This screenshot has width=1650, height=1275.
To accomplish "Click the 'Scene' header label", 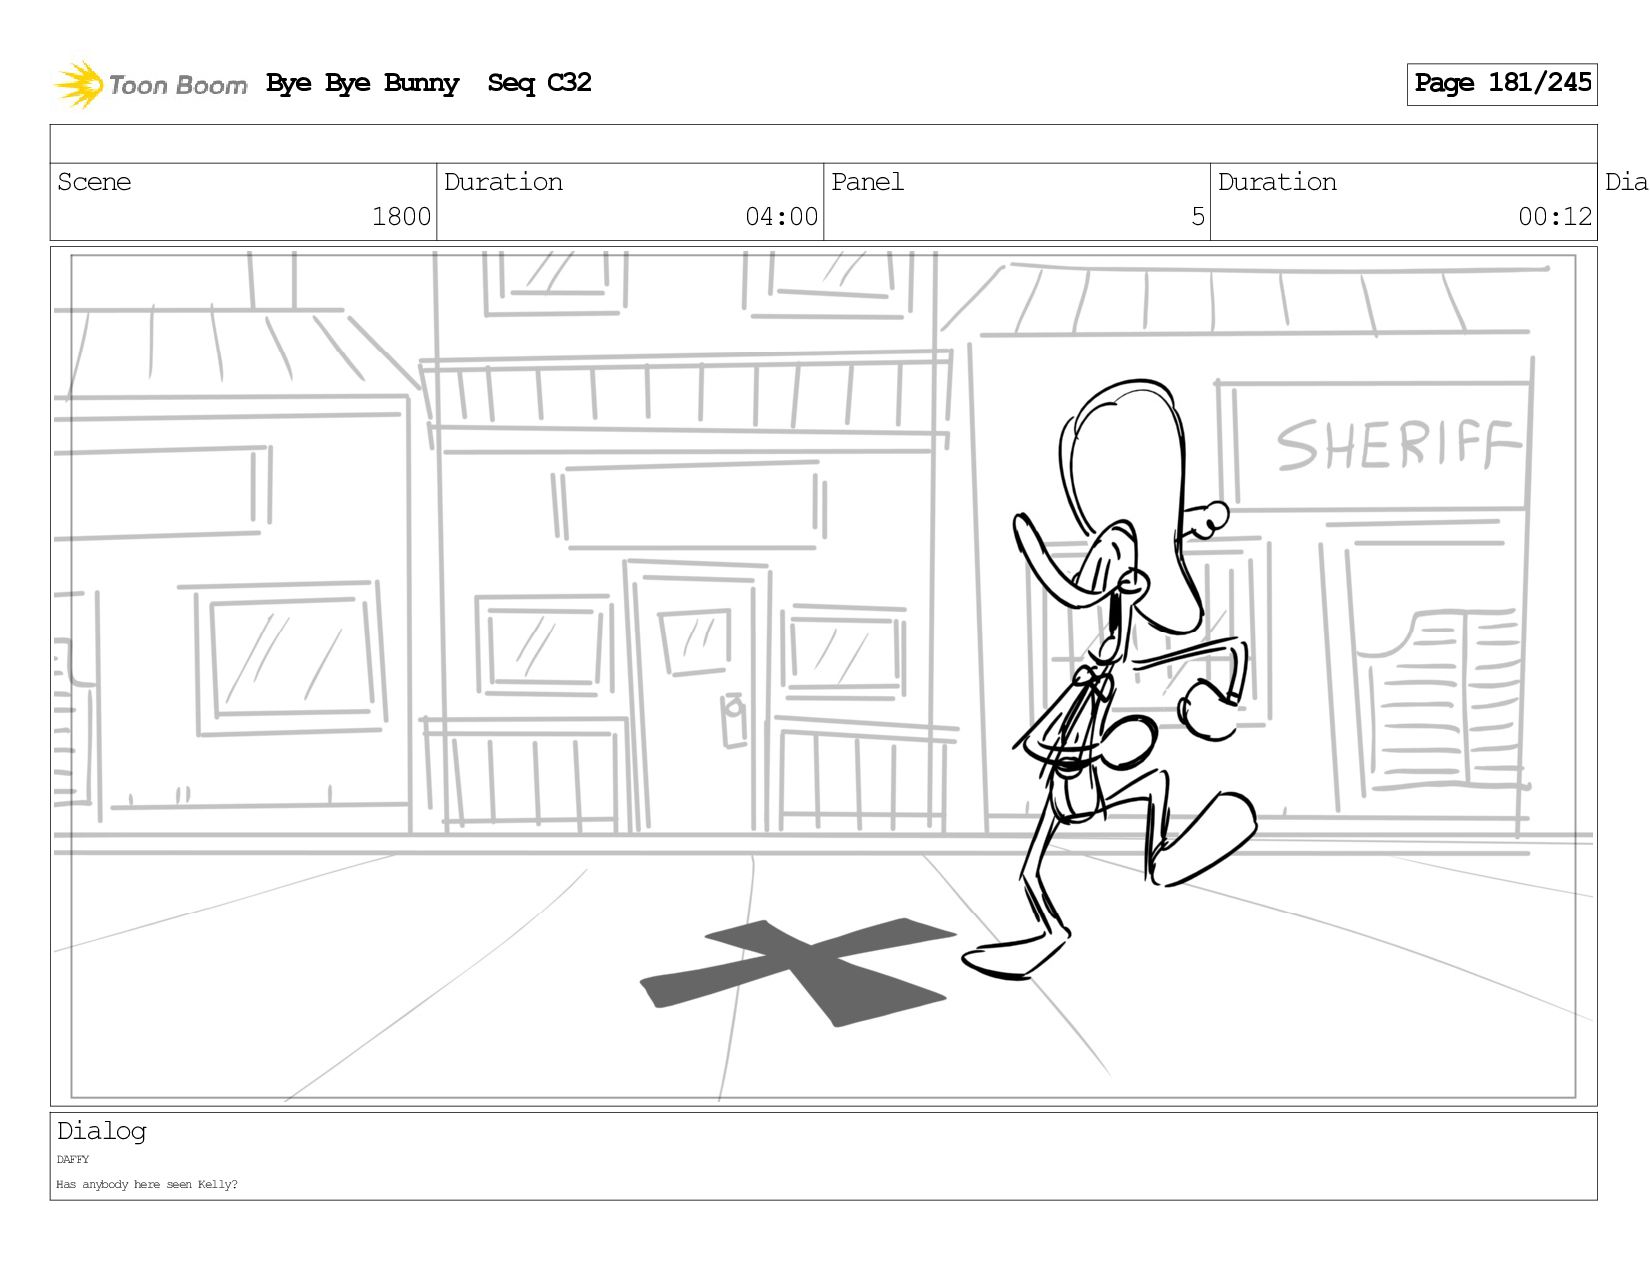I will 94,182.
